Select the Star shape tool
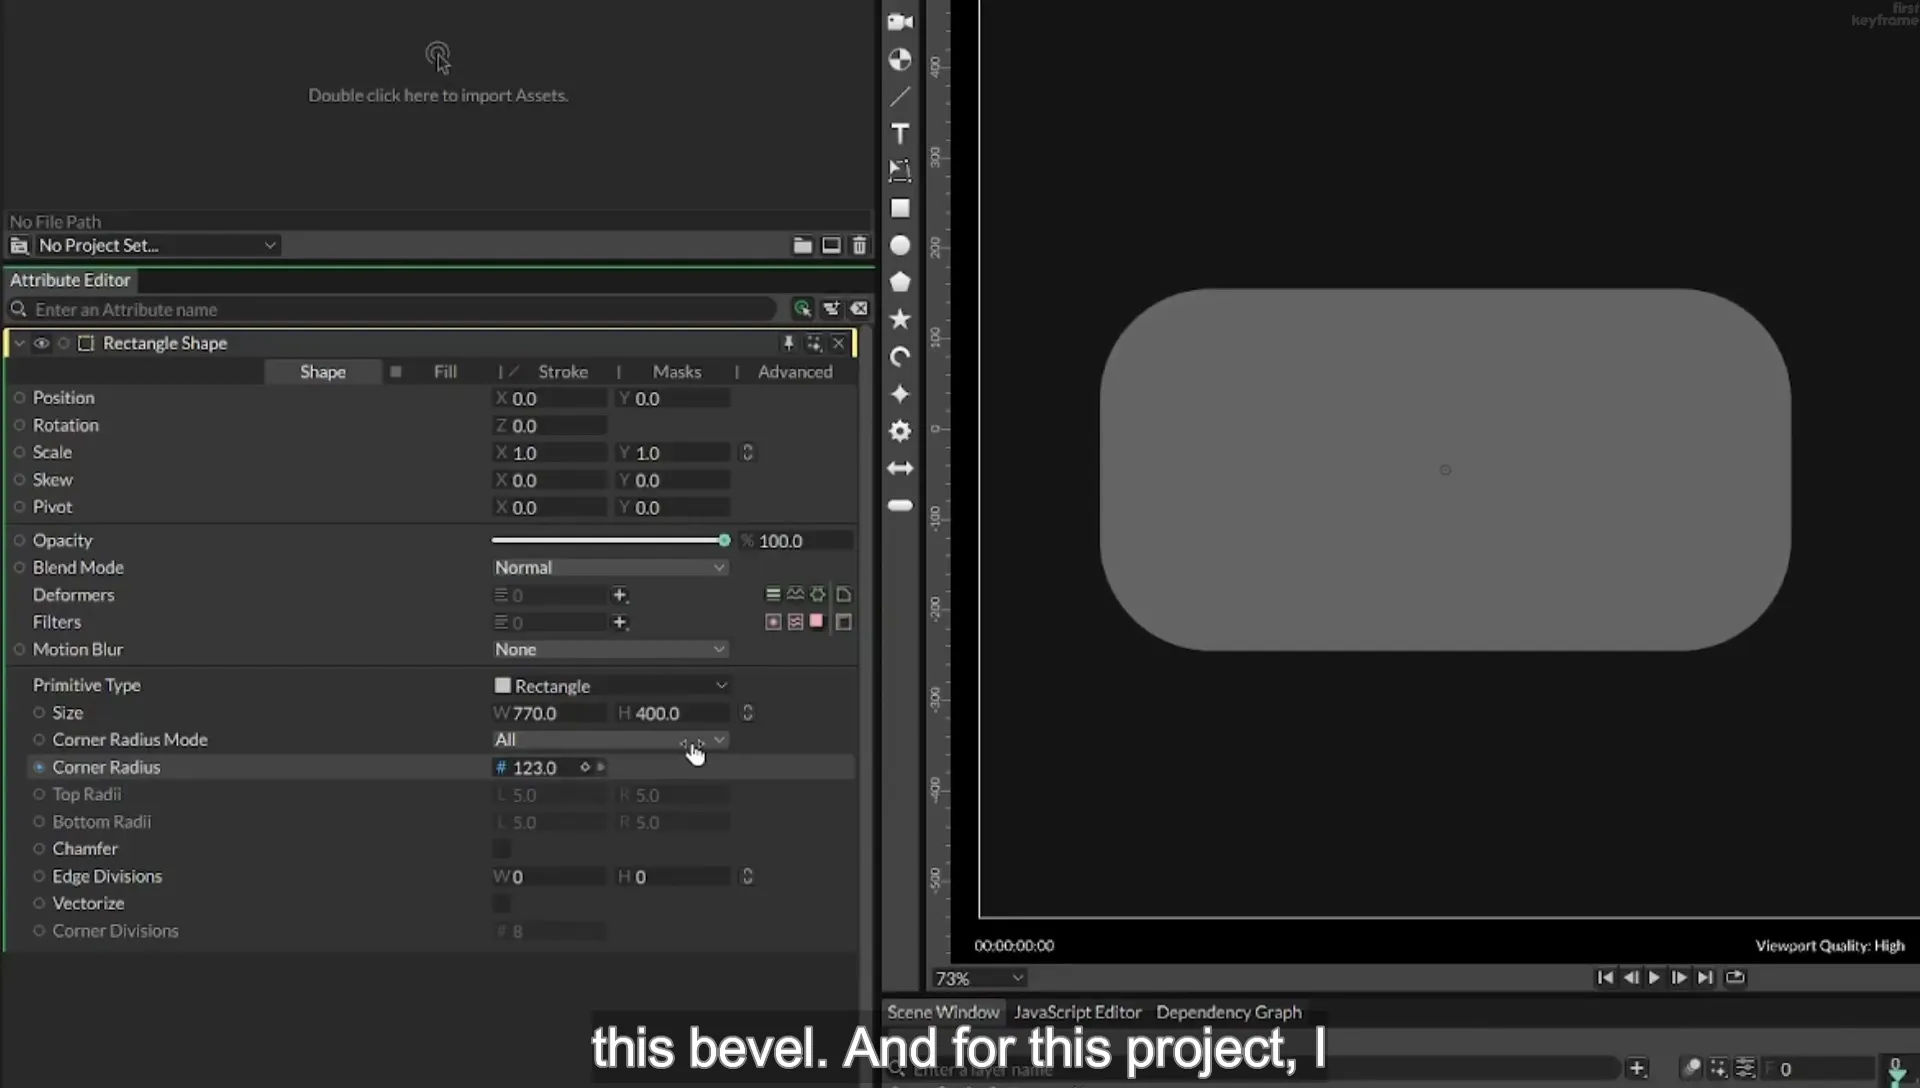The height and width of the screenshot is (1088, 1920). click(x=900, y=319)
